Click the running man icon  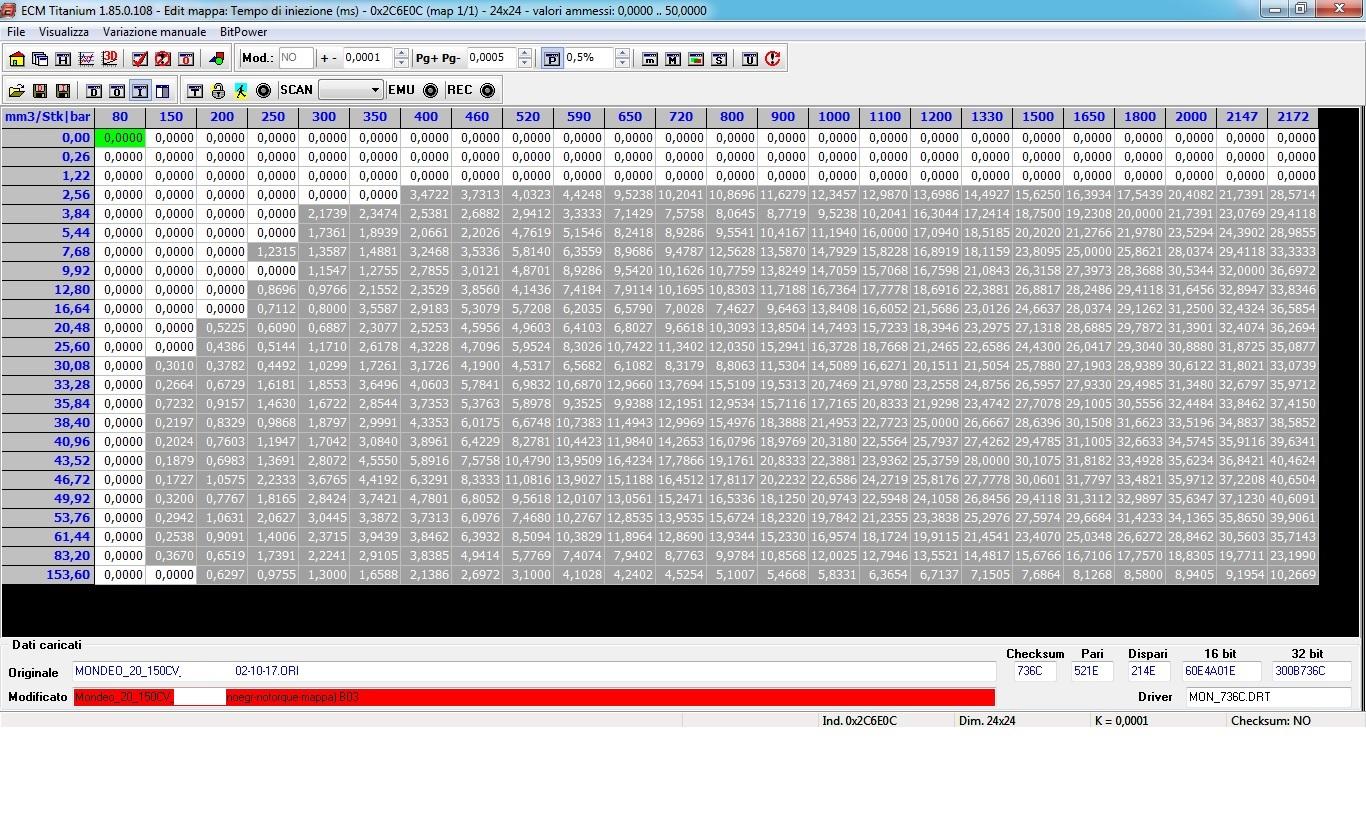point(241,91)
